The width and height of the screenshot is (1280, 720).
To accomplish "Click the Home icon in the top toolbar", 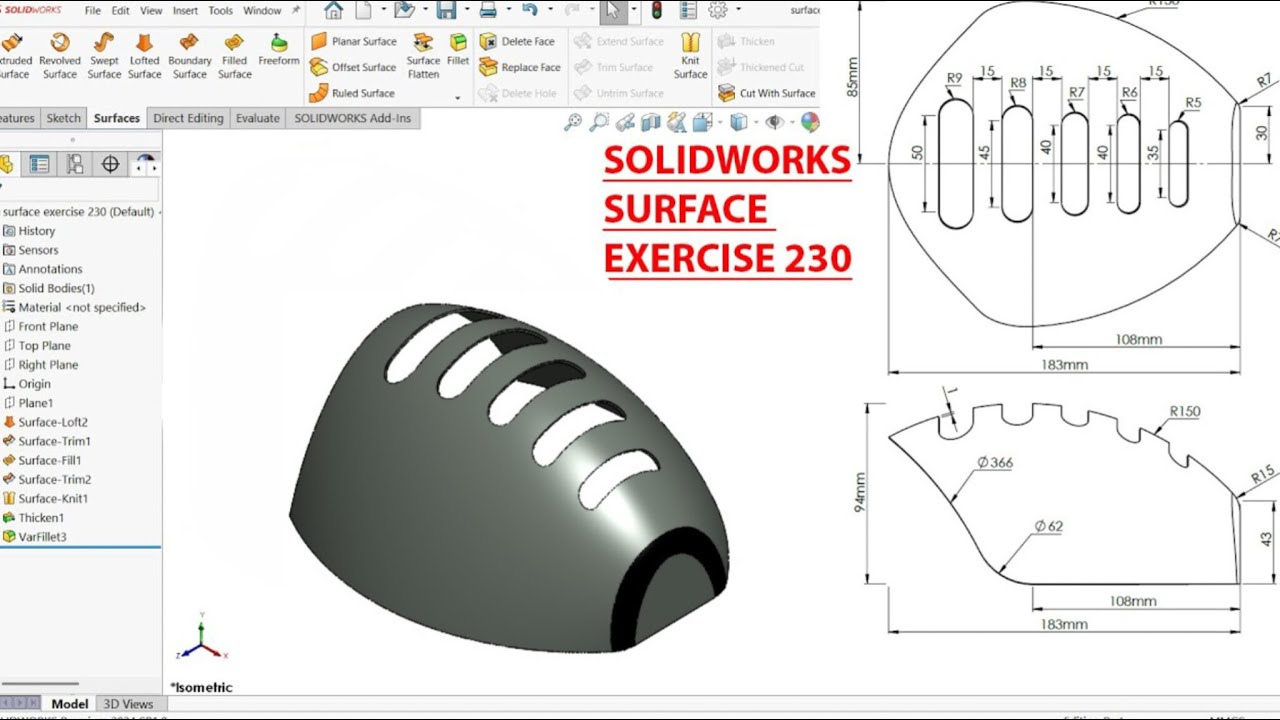I will [x=333, y=11].
